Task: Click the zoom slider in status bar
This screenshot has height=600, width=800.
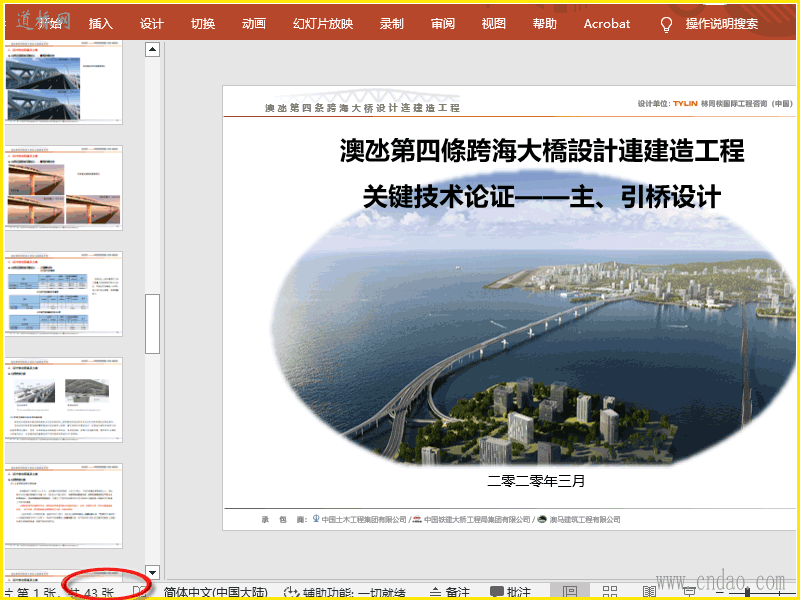Action: click(748, 592)
